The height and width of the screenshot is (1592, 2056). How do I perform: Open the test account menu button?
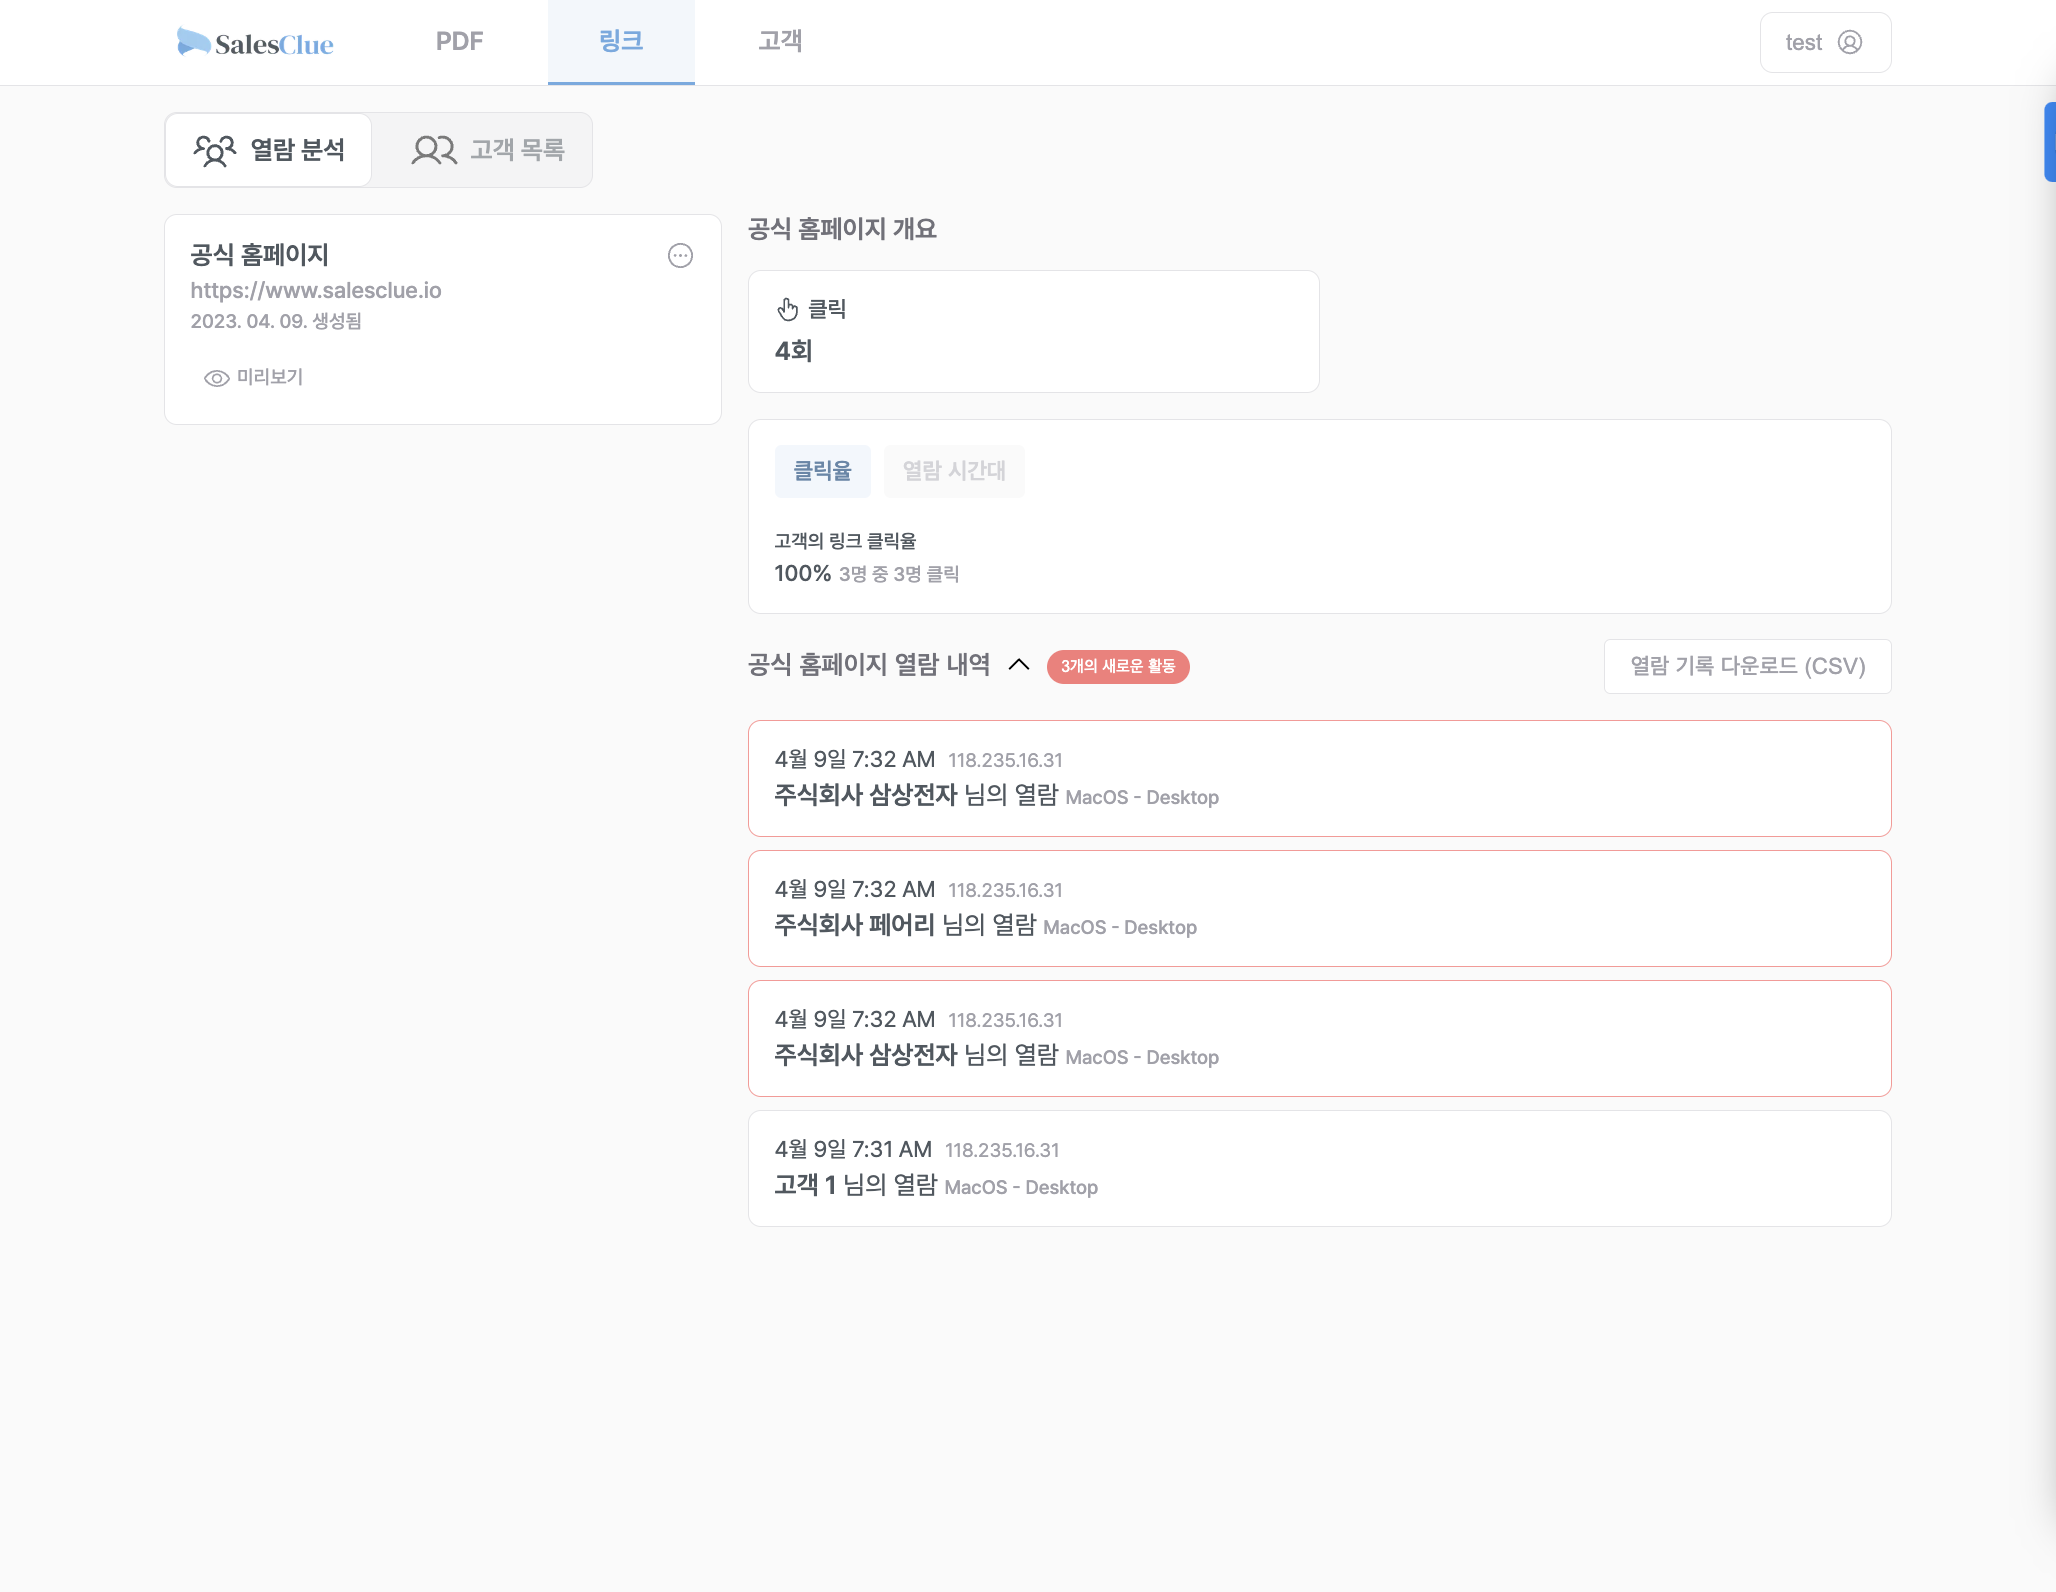pos(1825,42)
